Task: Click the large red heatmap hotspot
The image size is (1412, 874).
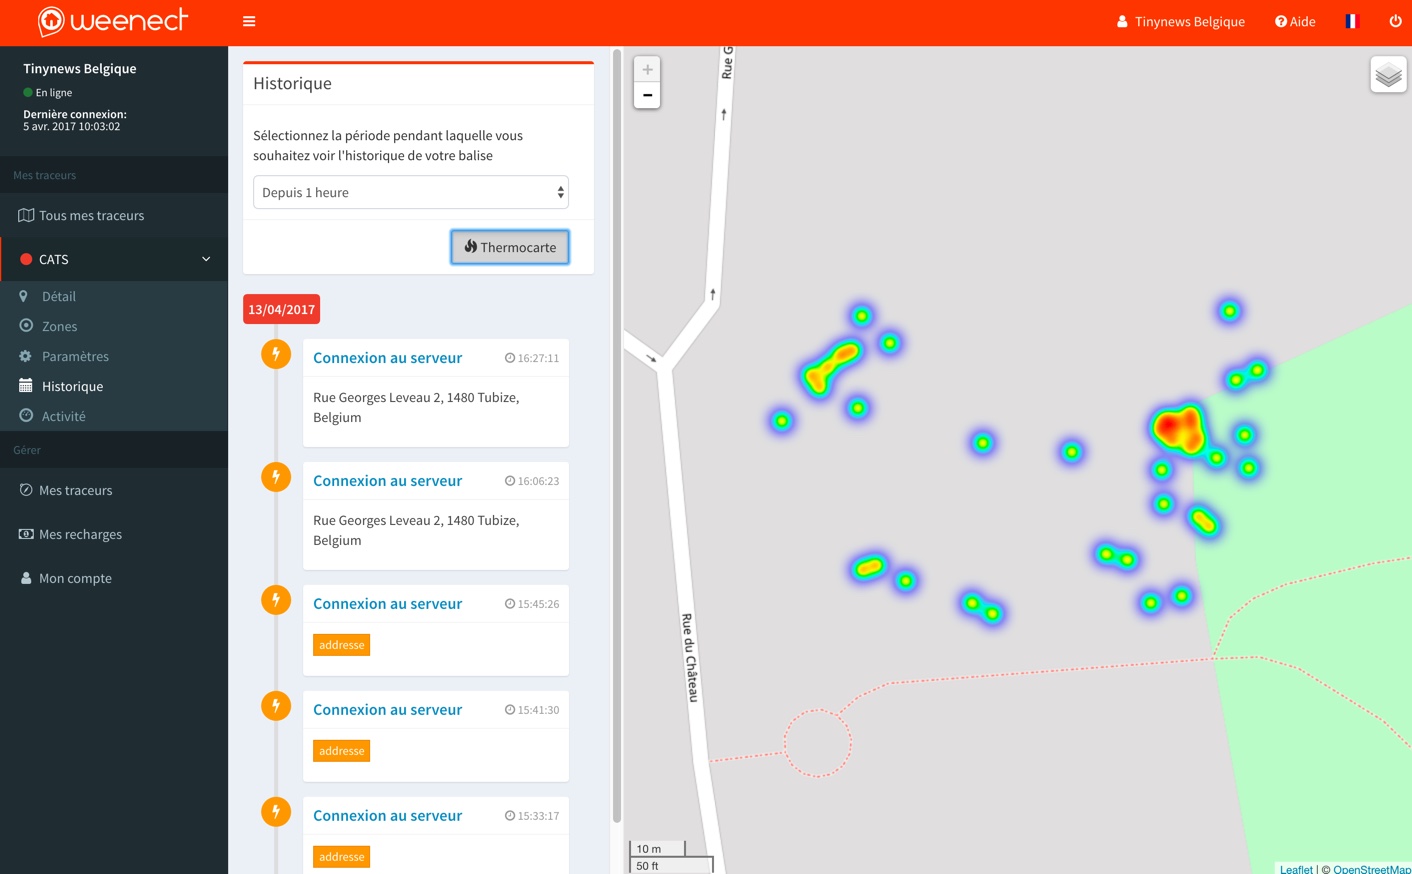Action: tap(1177, 428)
